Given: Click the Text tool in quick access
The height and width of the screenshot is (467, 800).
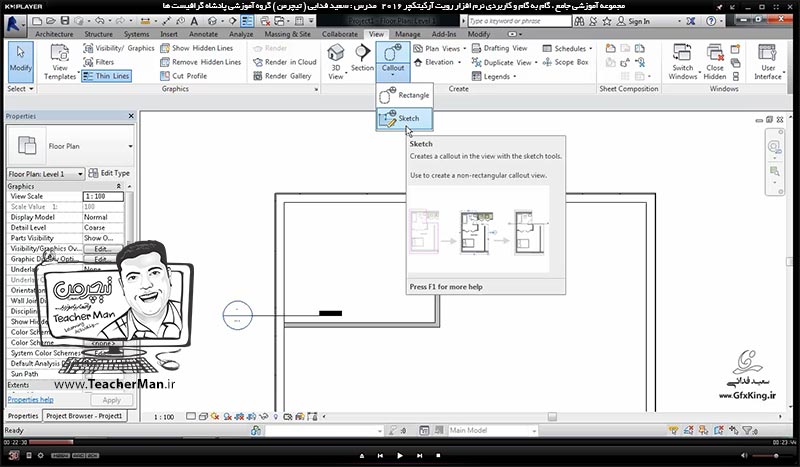Looking at the screenshot, I should click(194, 21).
